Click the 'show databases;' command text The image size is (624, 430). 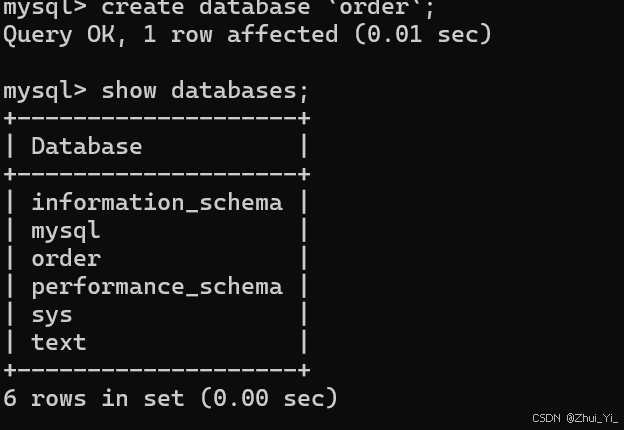(205, 91)
